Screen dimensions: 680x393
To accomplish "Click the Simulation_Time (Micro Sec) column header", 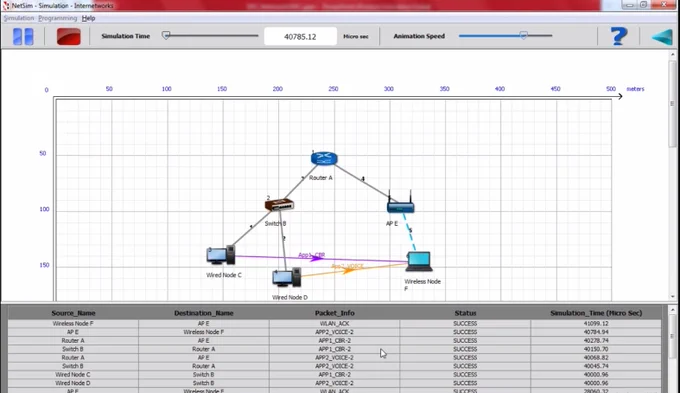I will pos(596,313).
